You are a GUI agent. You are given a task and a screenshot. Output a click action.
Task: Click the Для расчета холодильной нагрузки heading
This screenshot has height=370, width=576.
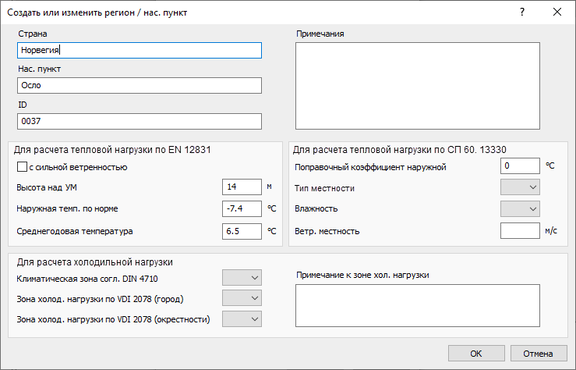(x=94, y=262)
